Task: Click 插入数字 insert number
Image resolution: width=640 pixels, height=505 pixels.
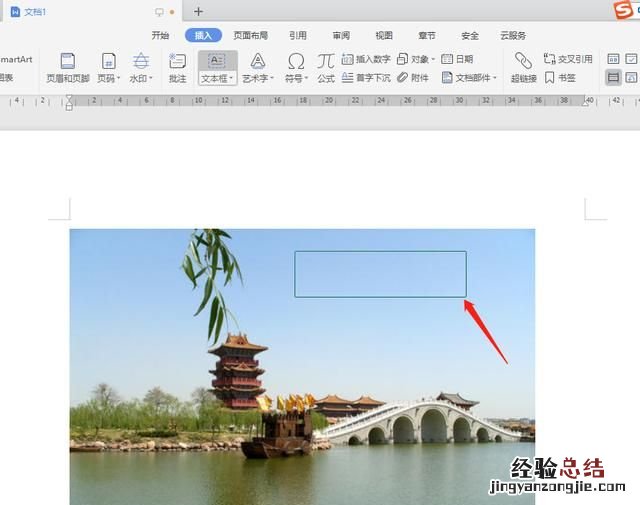Action: point(366,59)
